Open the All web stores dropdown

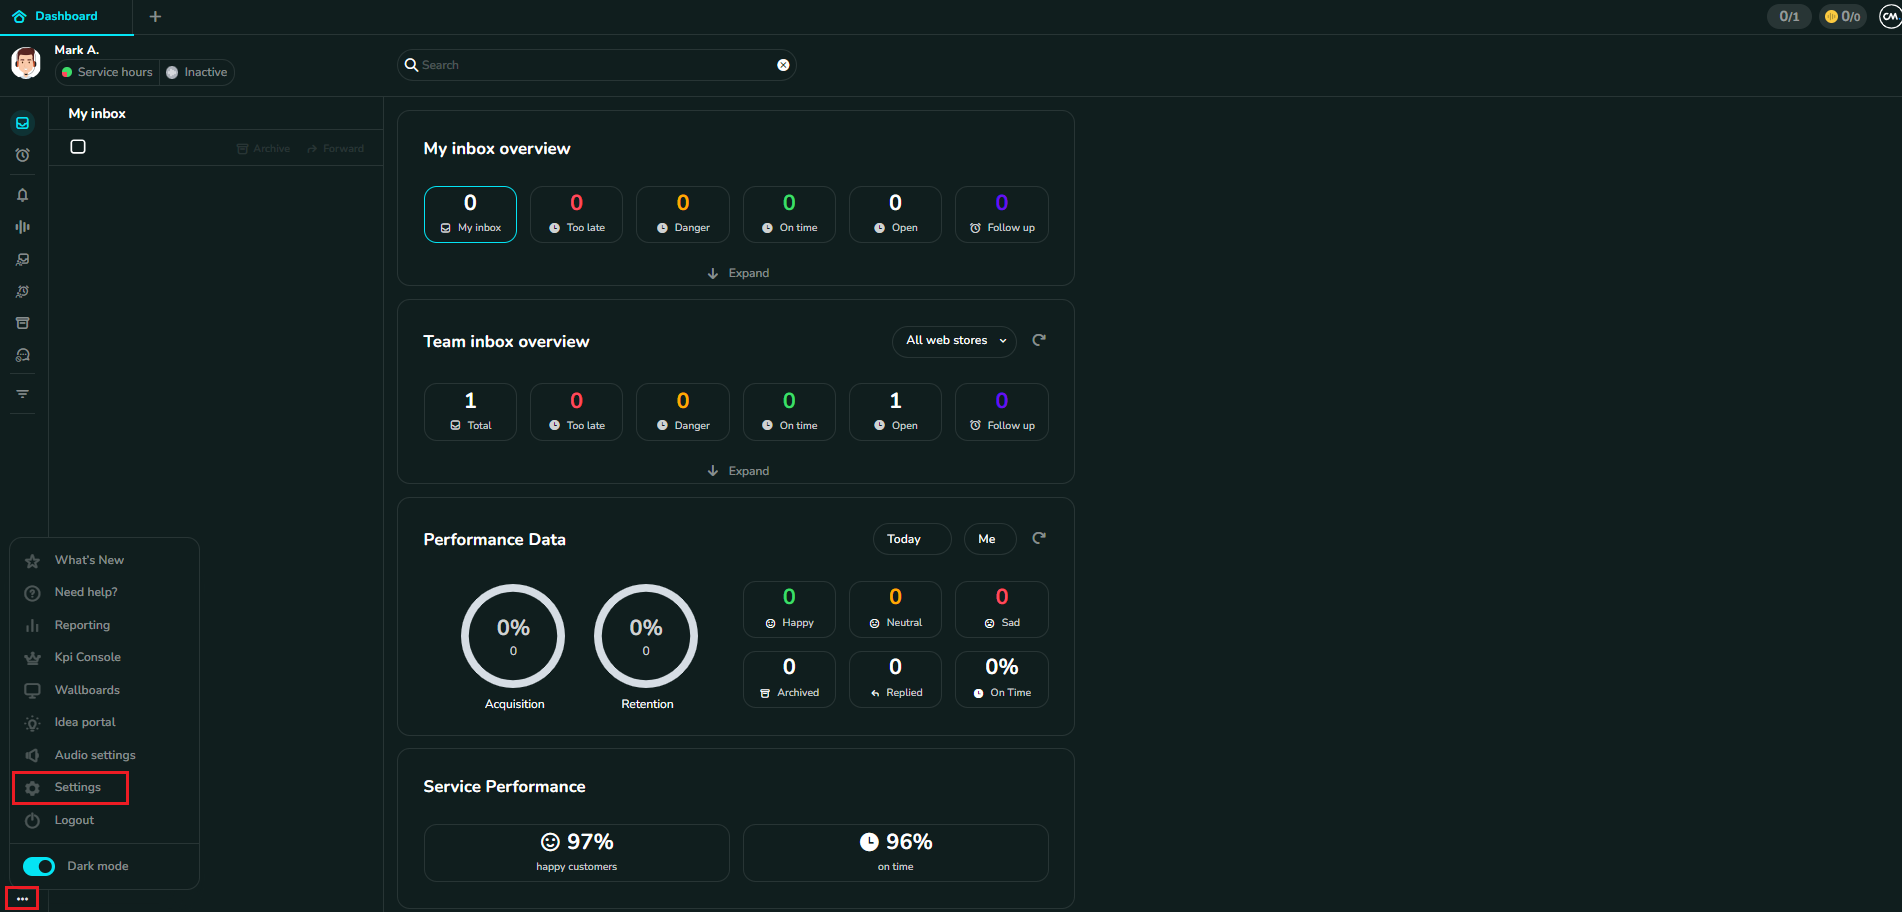tap(954, 341)
